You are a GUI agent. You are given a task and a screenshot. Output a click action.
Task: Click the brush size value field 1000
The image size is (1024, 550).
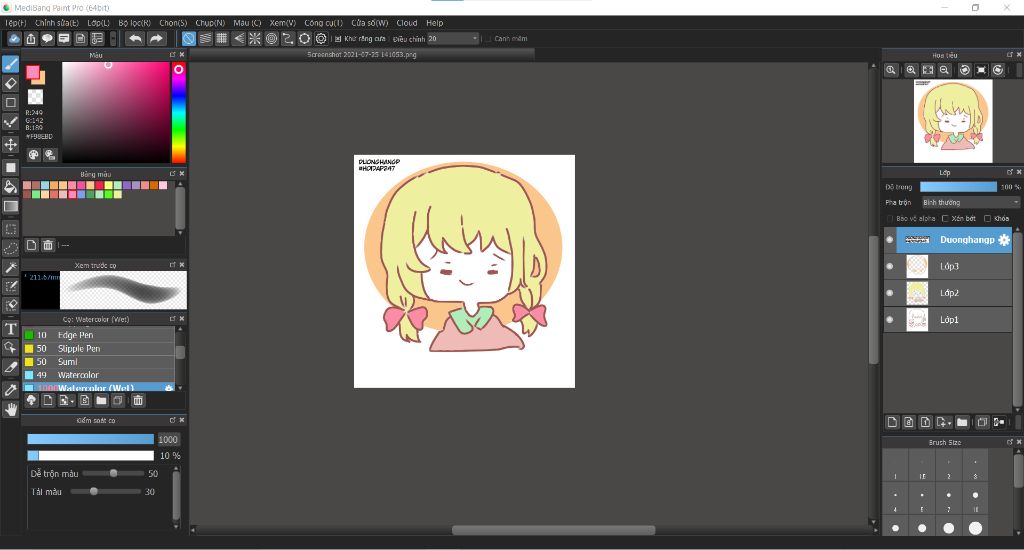168,440
